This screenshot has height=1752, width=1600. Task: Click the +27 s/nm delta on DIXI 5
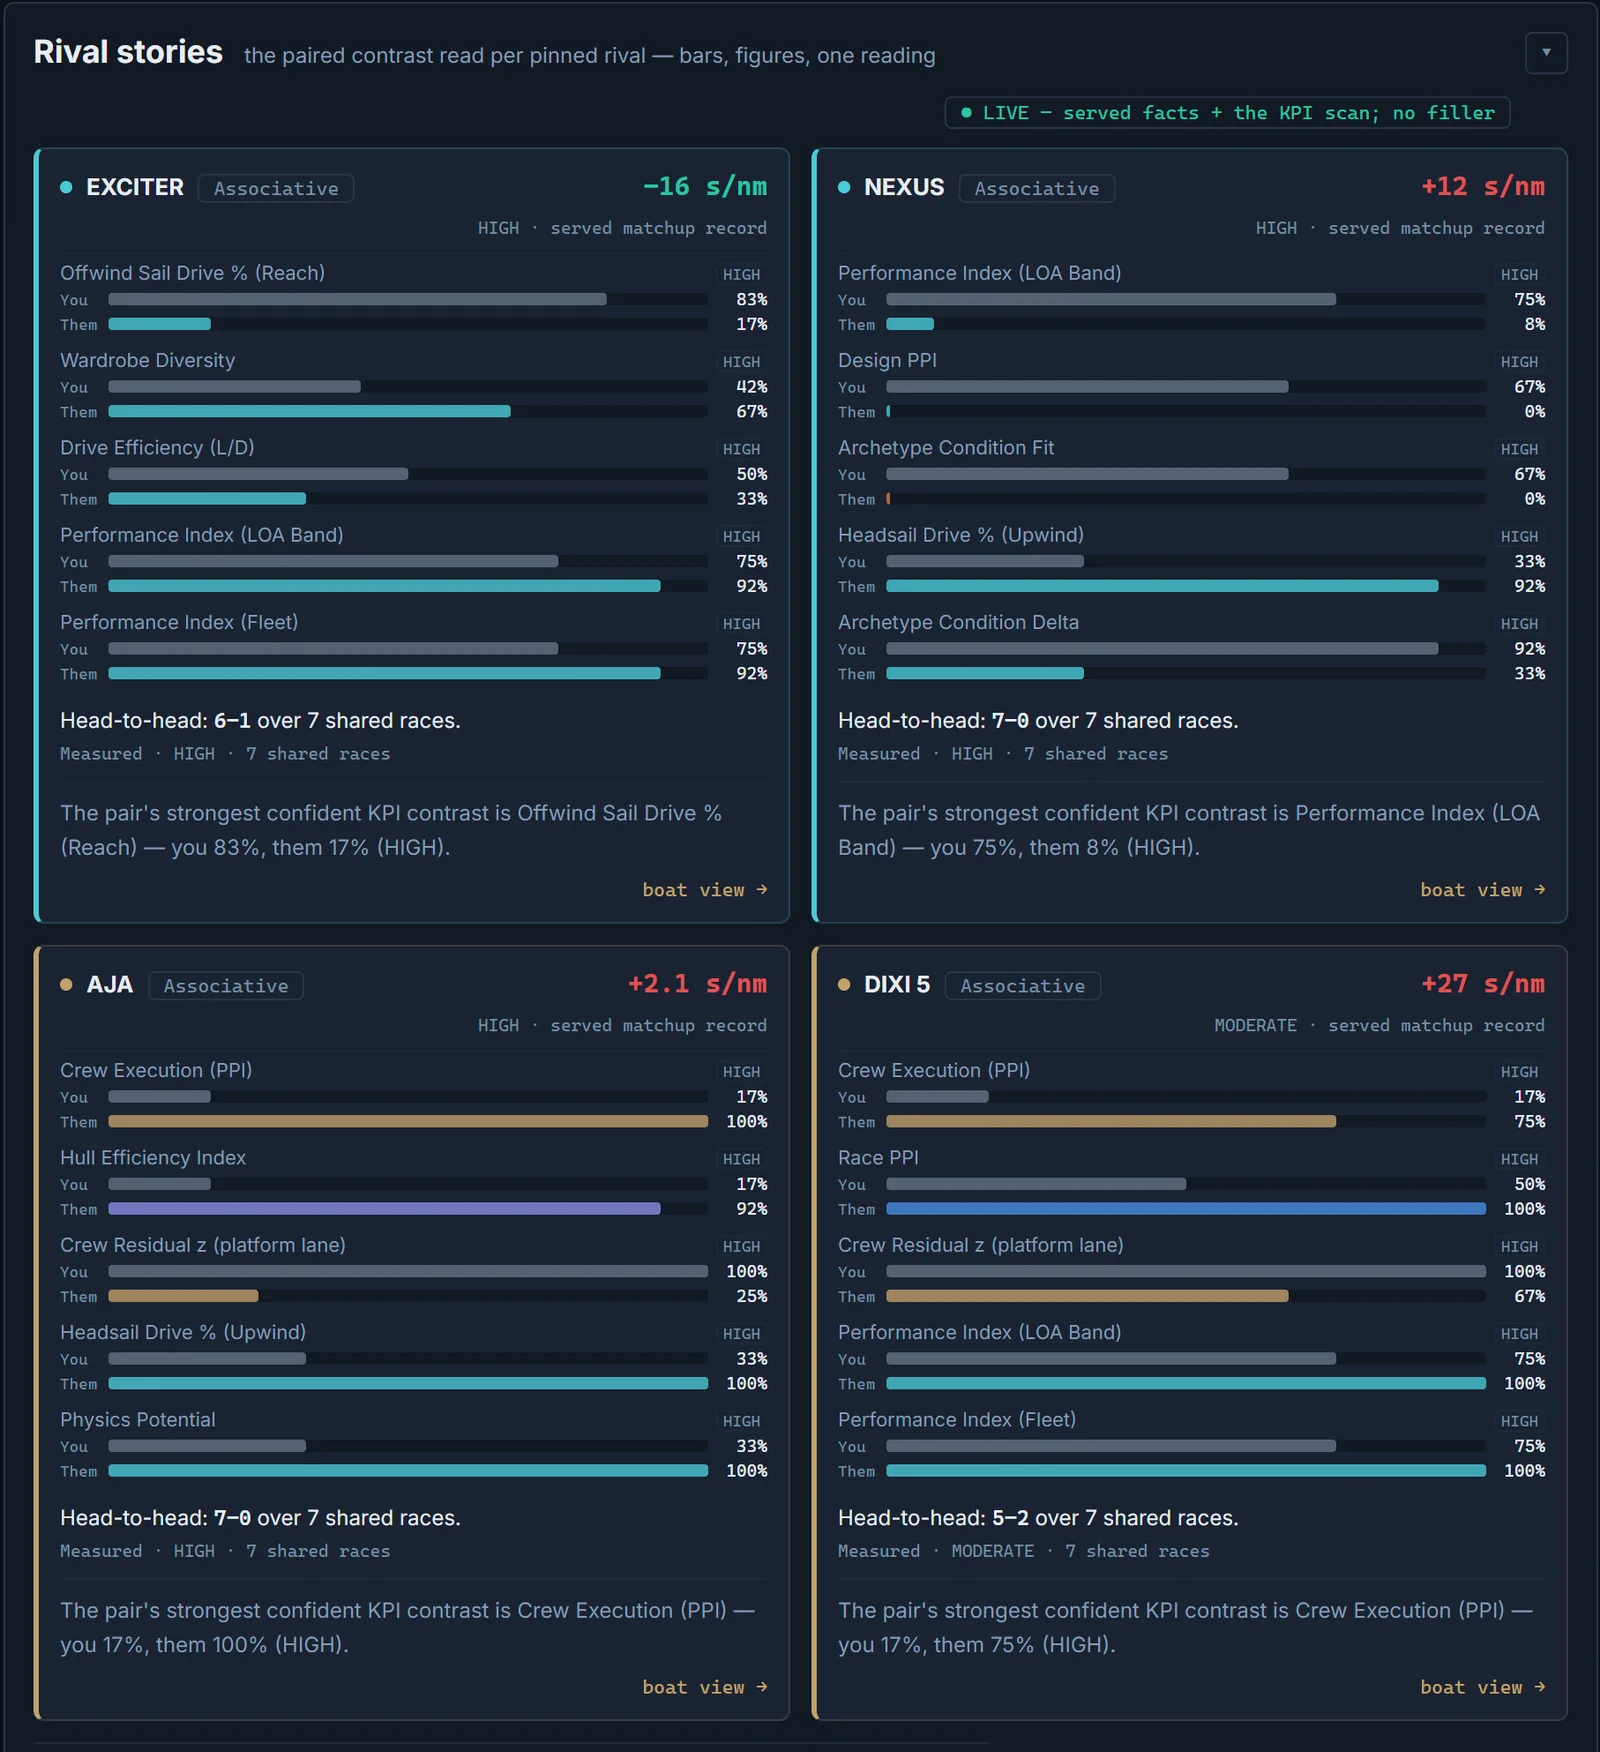point(1483,983)
